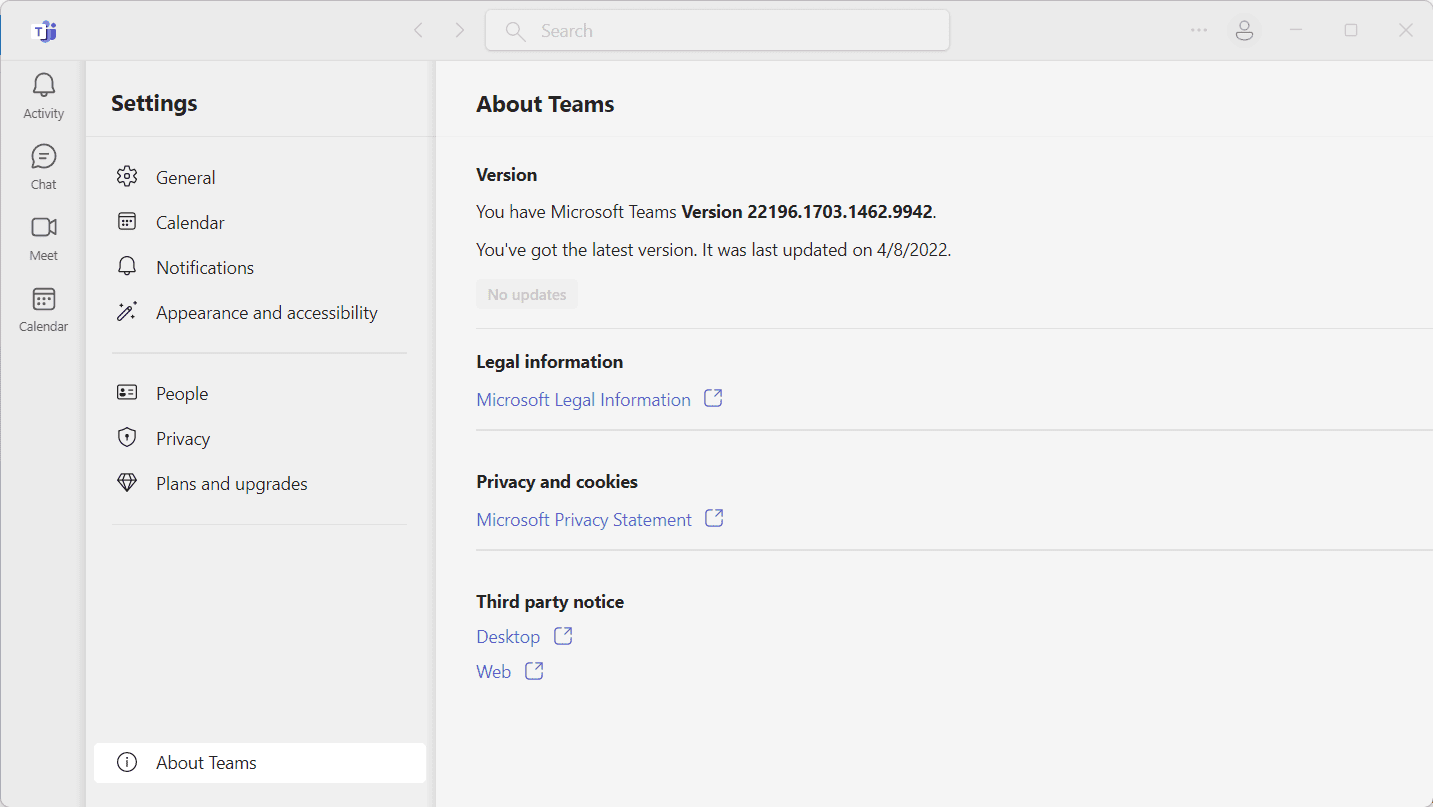The width and height of the screenshot is (1433, 807).
Task: Open the Web third party notice
Action: click(x=493, y=671)
